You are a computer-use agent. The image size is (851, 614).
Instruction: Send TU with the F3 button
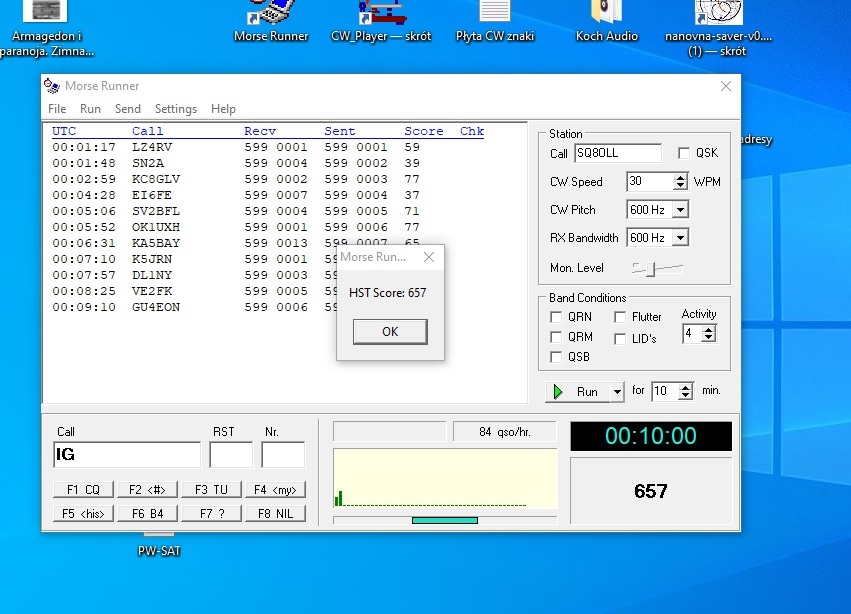211,490
